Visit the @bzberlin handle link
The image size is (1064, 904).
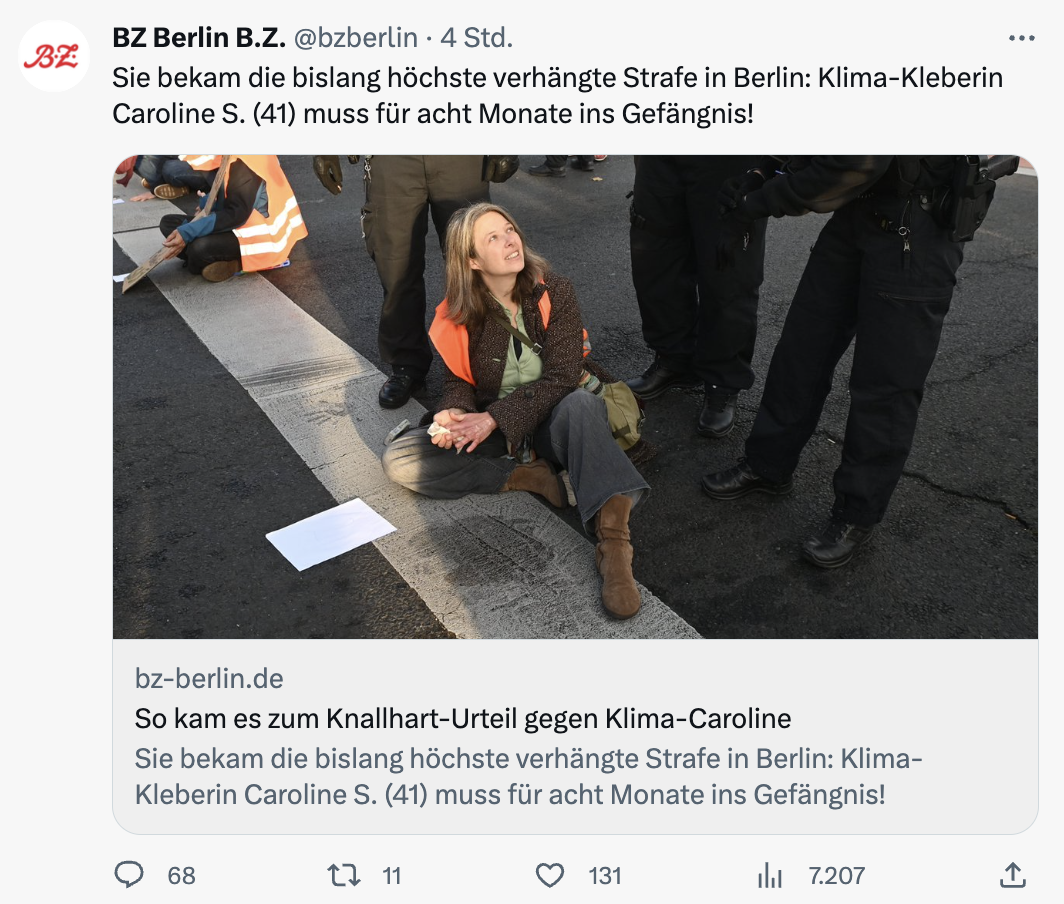(x=356, y=38)
